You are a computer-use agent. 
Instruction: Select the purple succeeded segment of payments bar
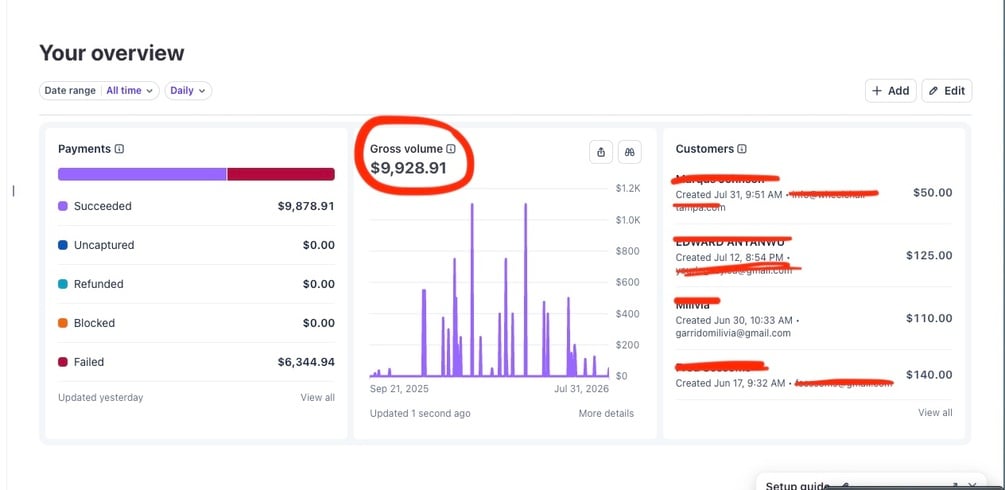tap(142, 174)
